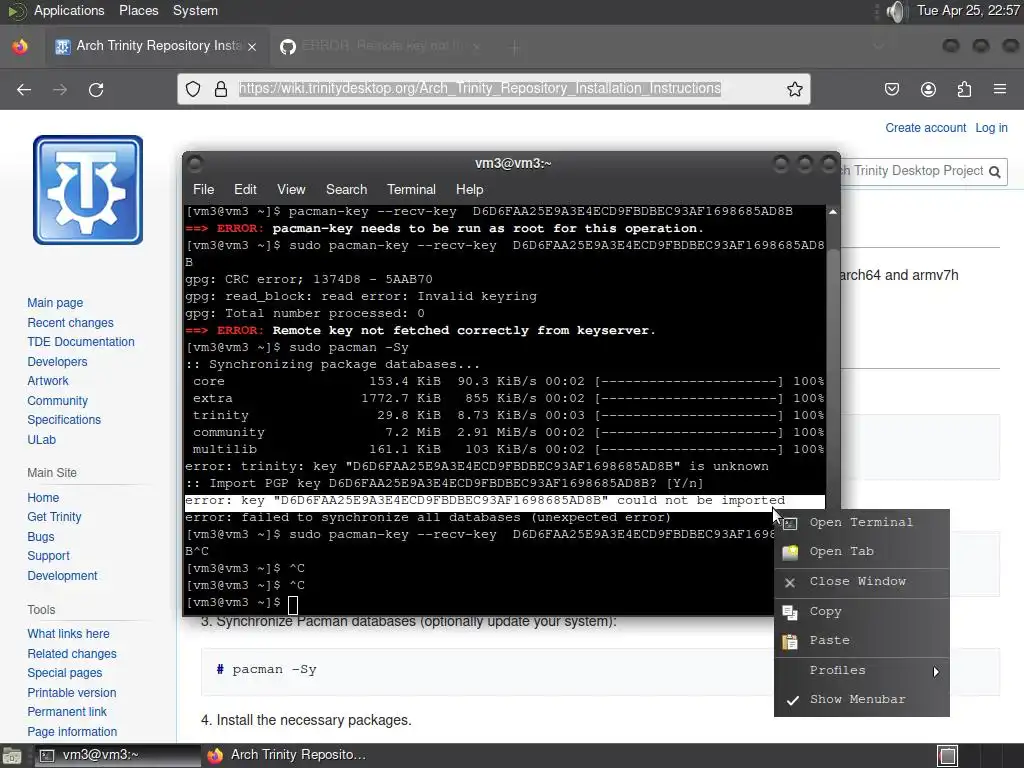
Task: Open the System menu in the top panel
Action: [x=195, y=10]
